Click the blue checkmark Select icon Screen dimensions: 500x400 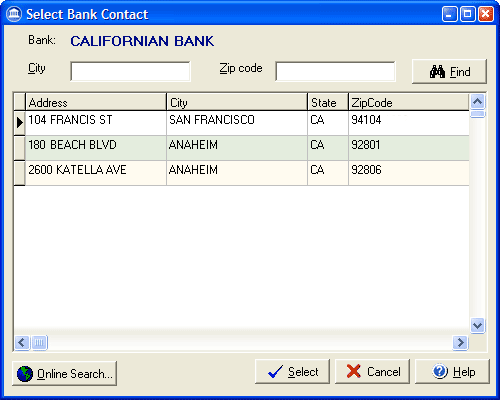(x=275, y=372)
